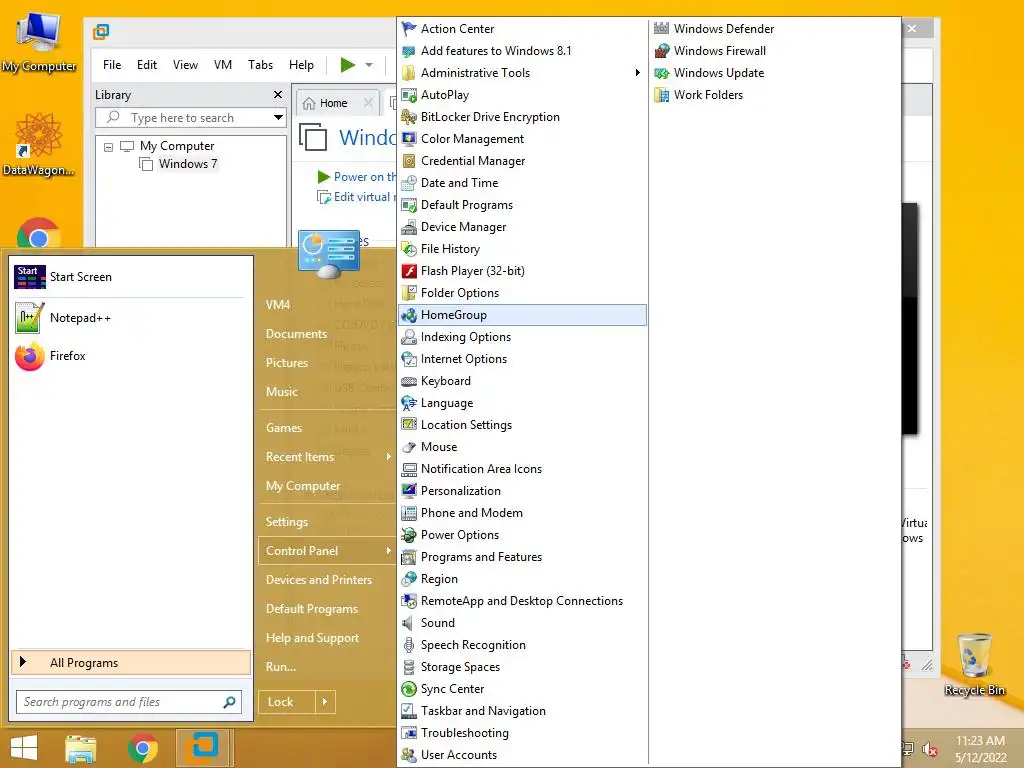Open the Edit menu in VMware
Screen dimensions: 1024x768
(x=146, y=65)
